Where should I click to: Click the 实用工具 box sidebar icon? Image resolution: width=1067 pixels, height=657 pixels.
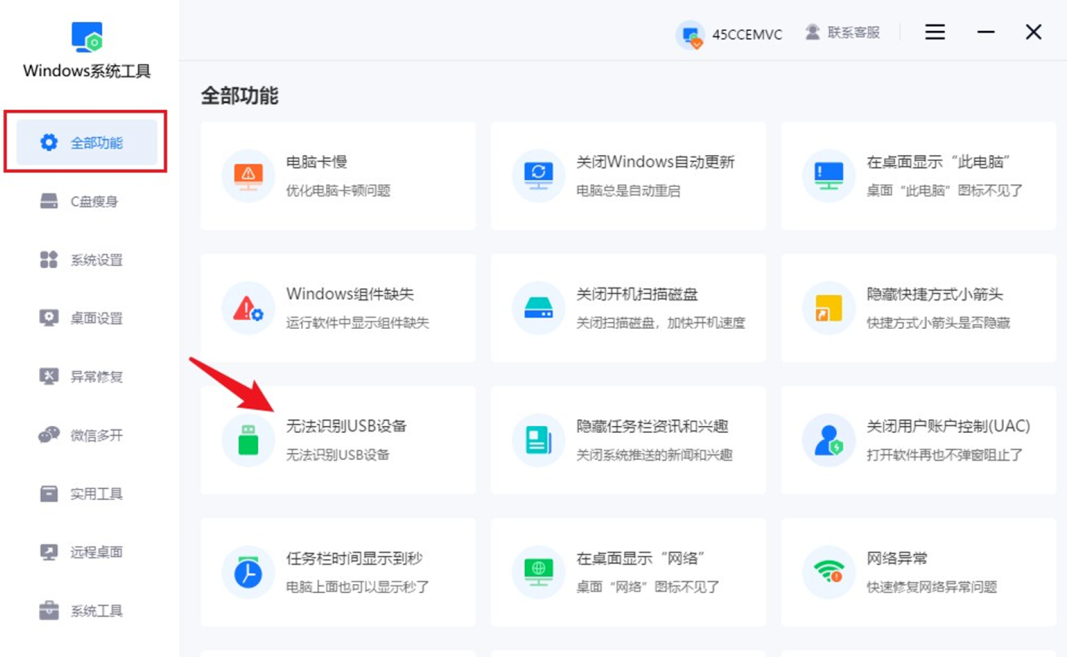tap(49, 494)
